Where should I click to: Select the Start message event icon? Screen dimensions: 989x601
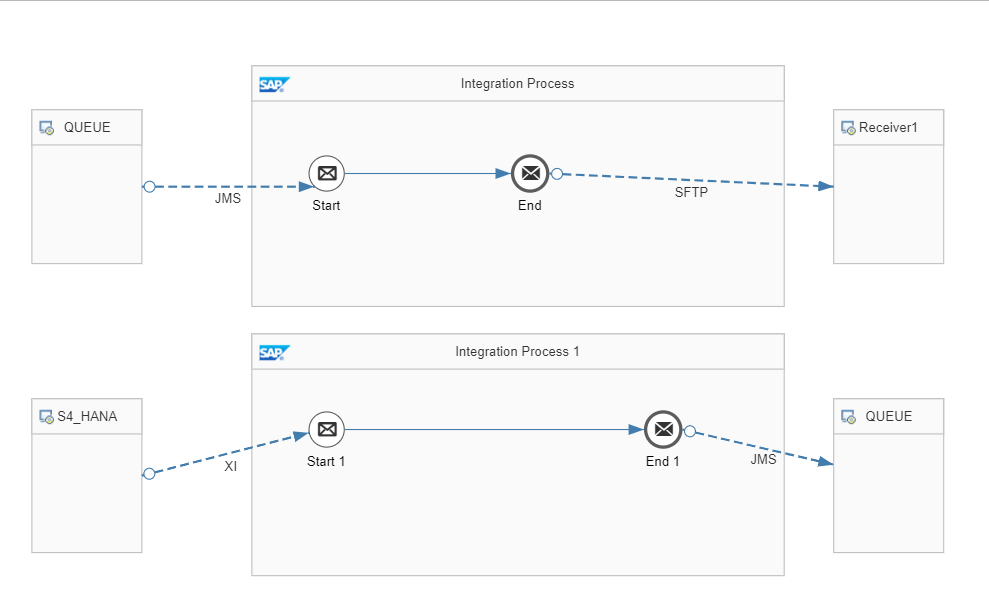pyautogui.click(x=326, y=173)
